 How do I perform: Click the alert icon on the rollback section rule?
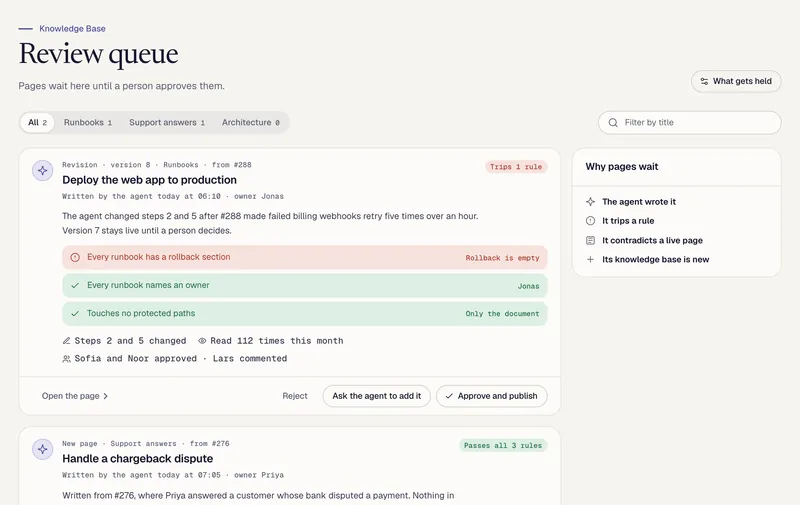[x=75, y=257]
